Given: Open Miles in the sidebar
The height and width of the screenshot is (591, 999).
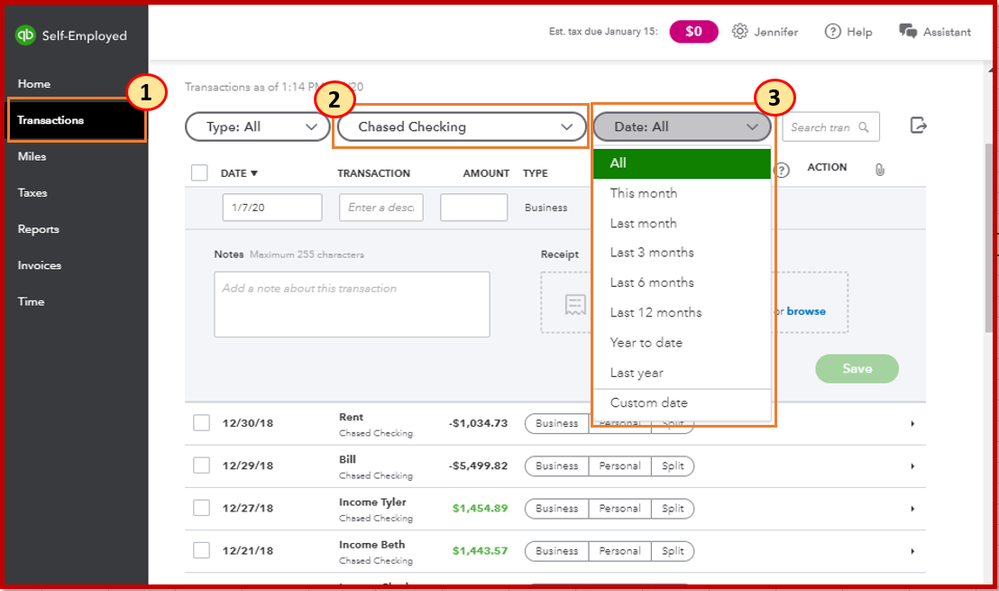Looking at the screenshot, I should coord(32,156).
